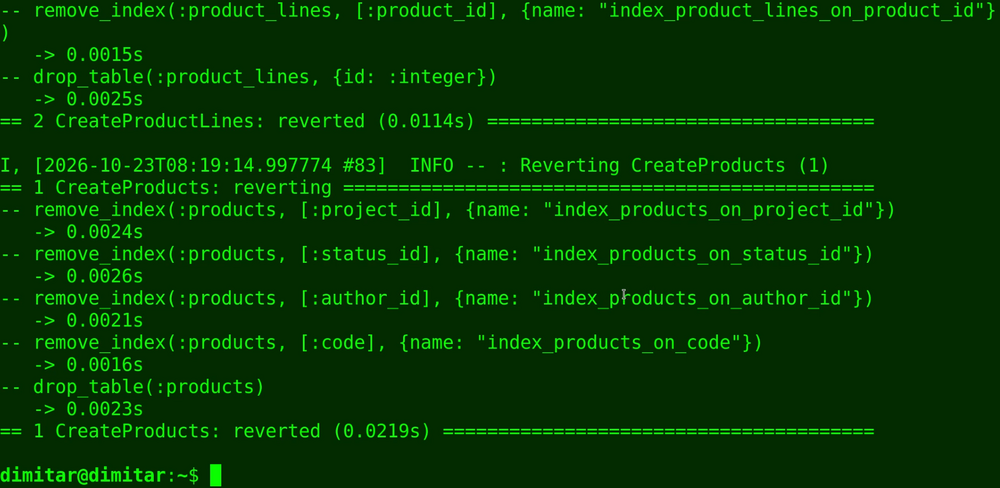The height and width of the screenshot is (488, 1000).
Task: Click the timing value '-> 0.0021s'
Action: [89, 321]
